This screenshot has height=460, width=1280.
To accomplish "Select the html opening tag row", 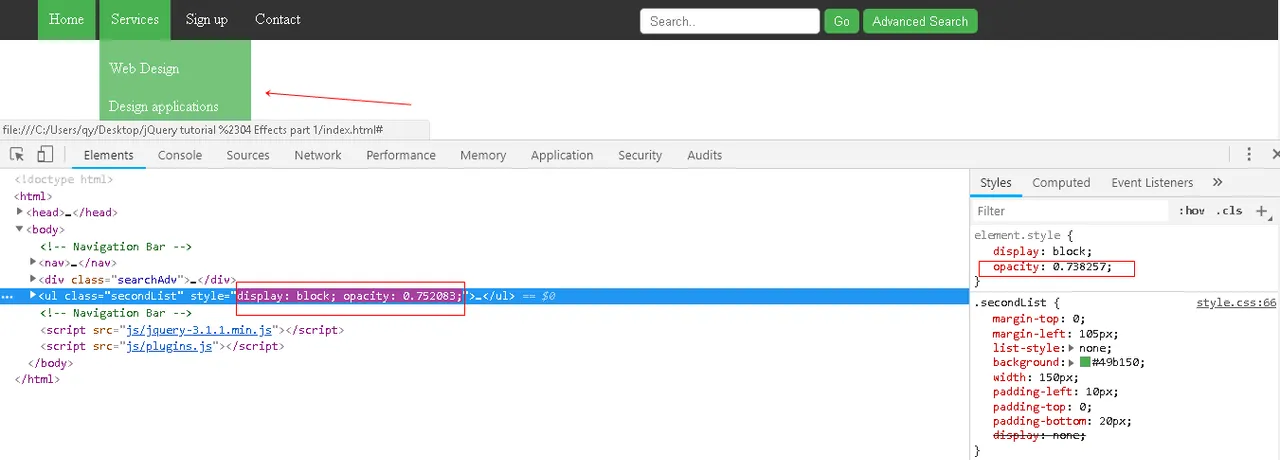I will point(33,196).
